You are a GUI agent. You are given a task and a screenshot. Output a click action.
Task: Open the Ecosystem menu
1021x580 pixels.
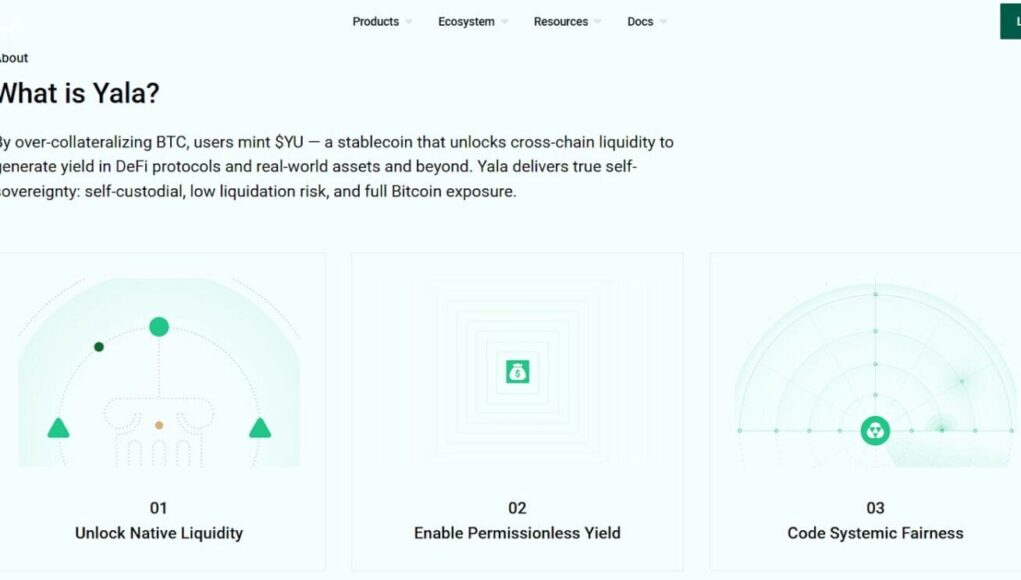click(466, 22)
